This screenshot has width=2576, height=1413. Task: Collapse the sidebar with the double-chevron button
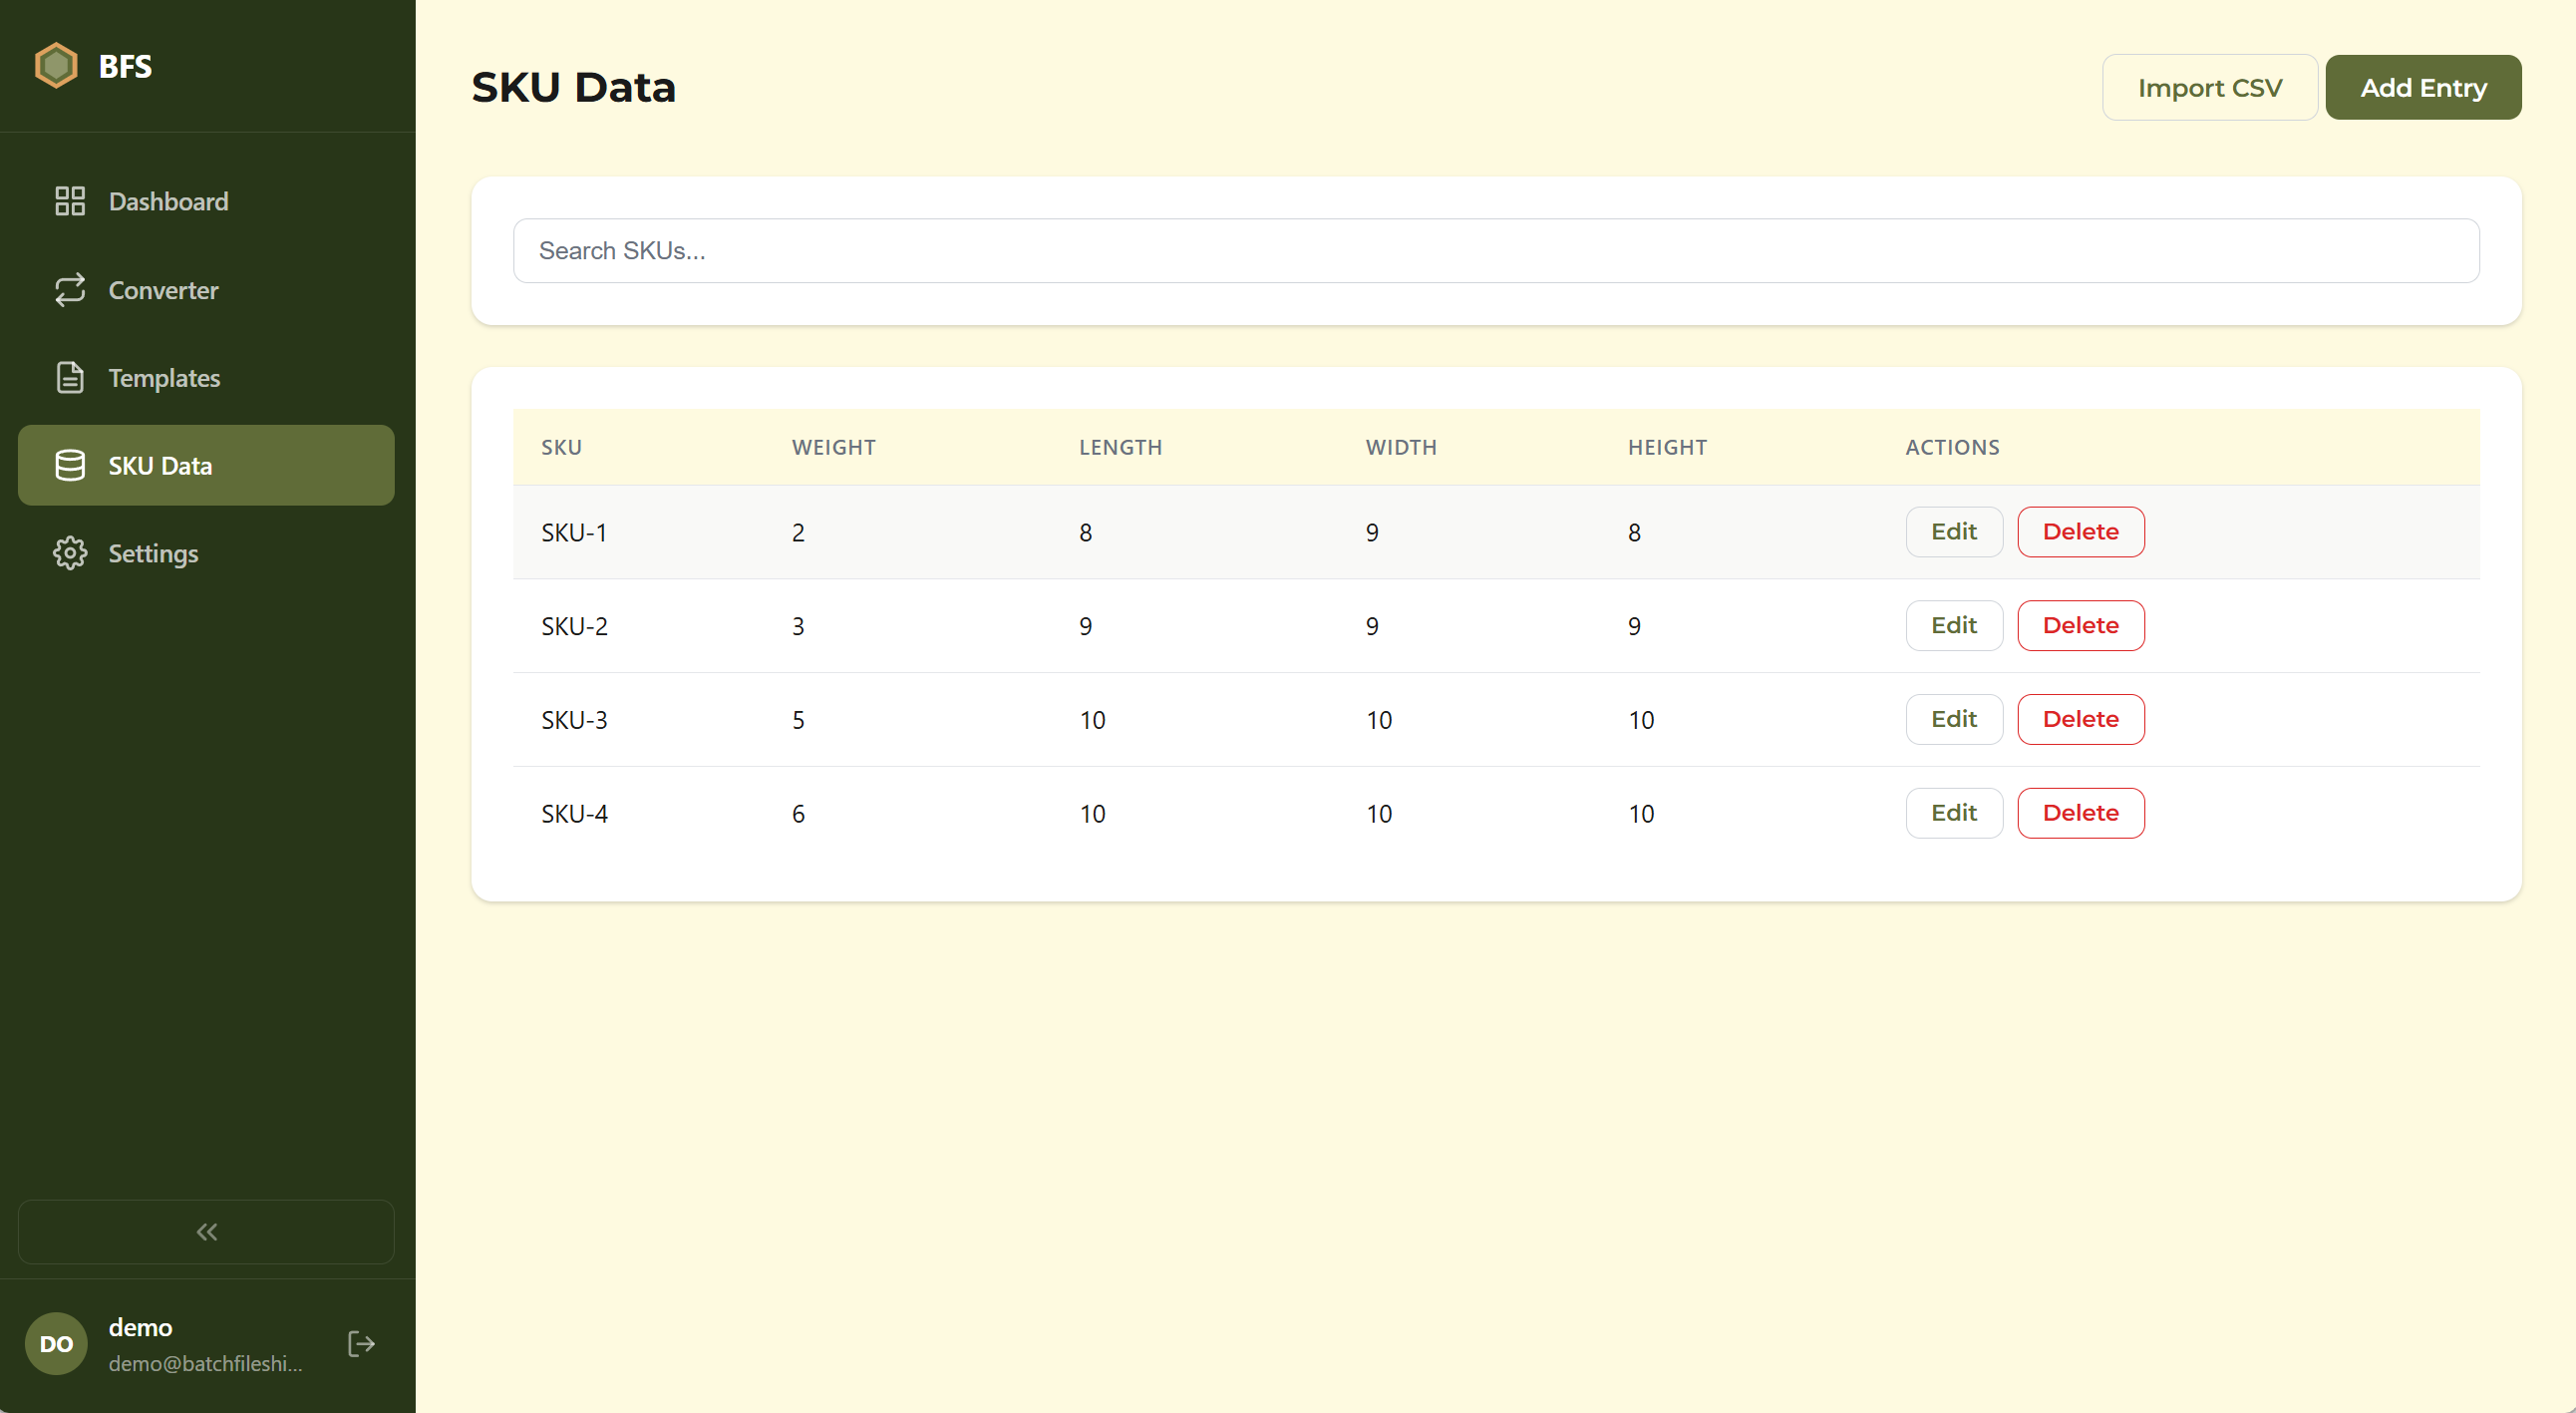(205, 1231)
